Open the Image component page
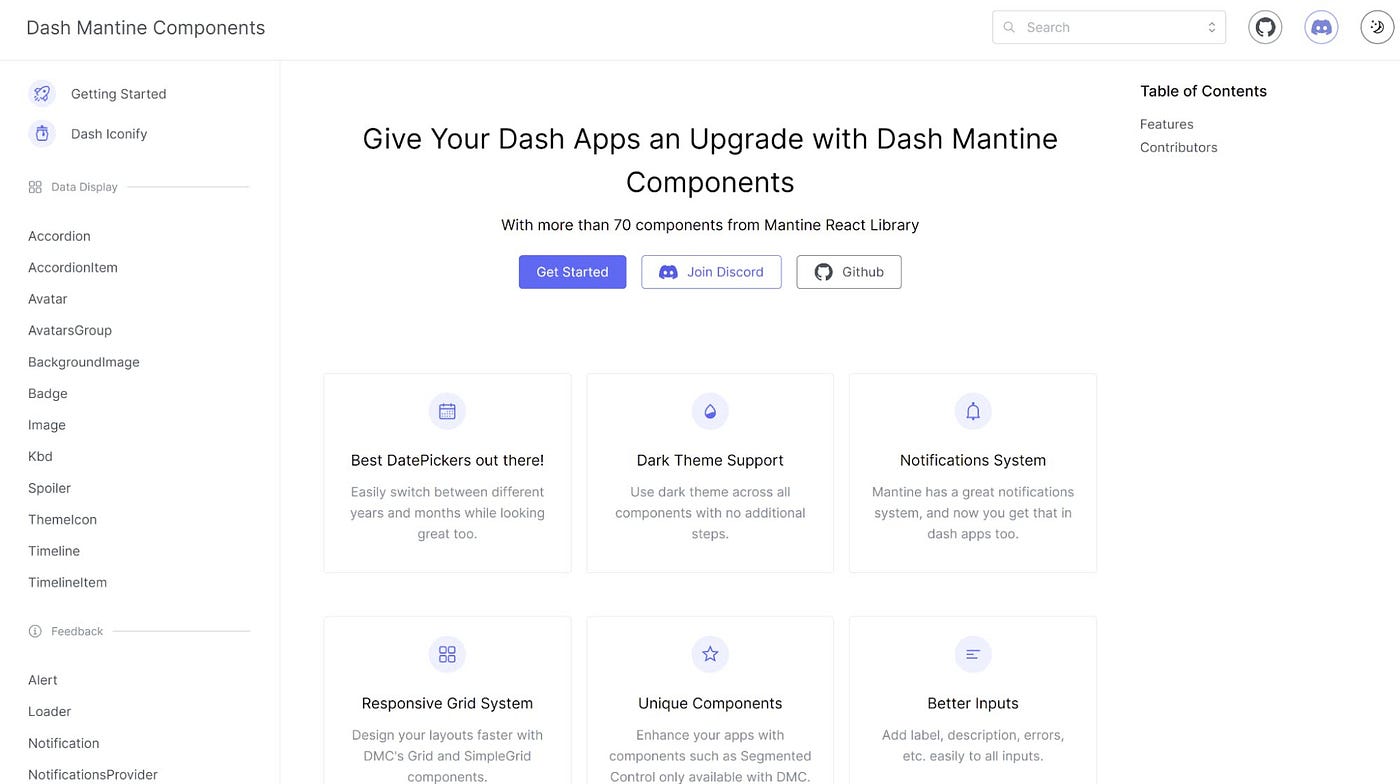1400x784 pixels. coord(47,425)
